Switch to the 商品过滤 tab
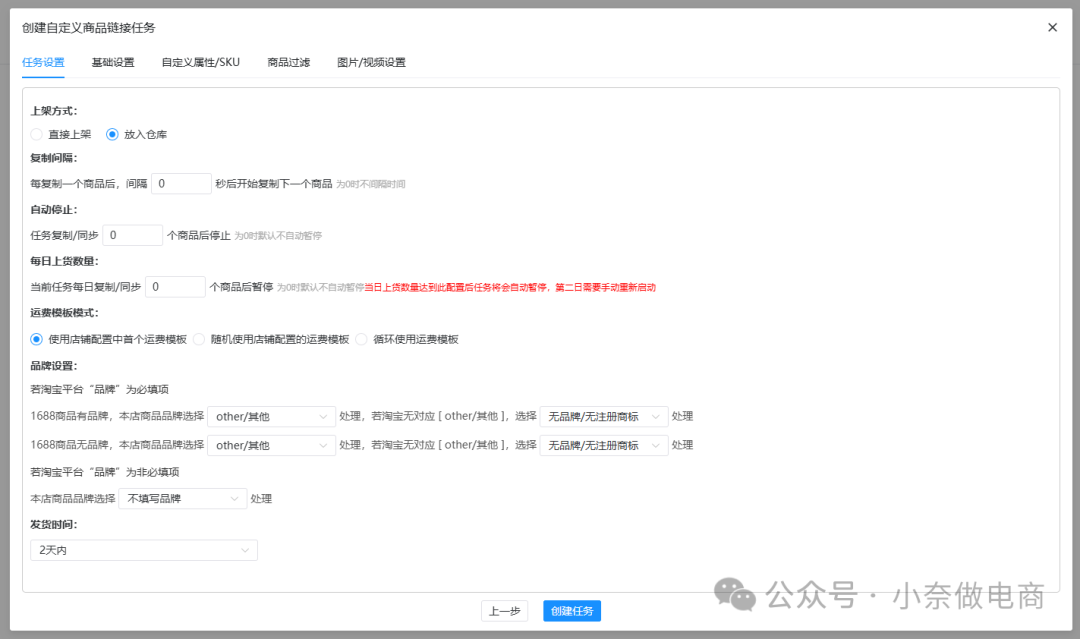1080x639 pixels. [289, 63]
